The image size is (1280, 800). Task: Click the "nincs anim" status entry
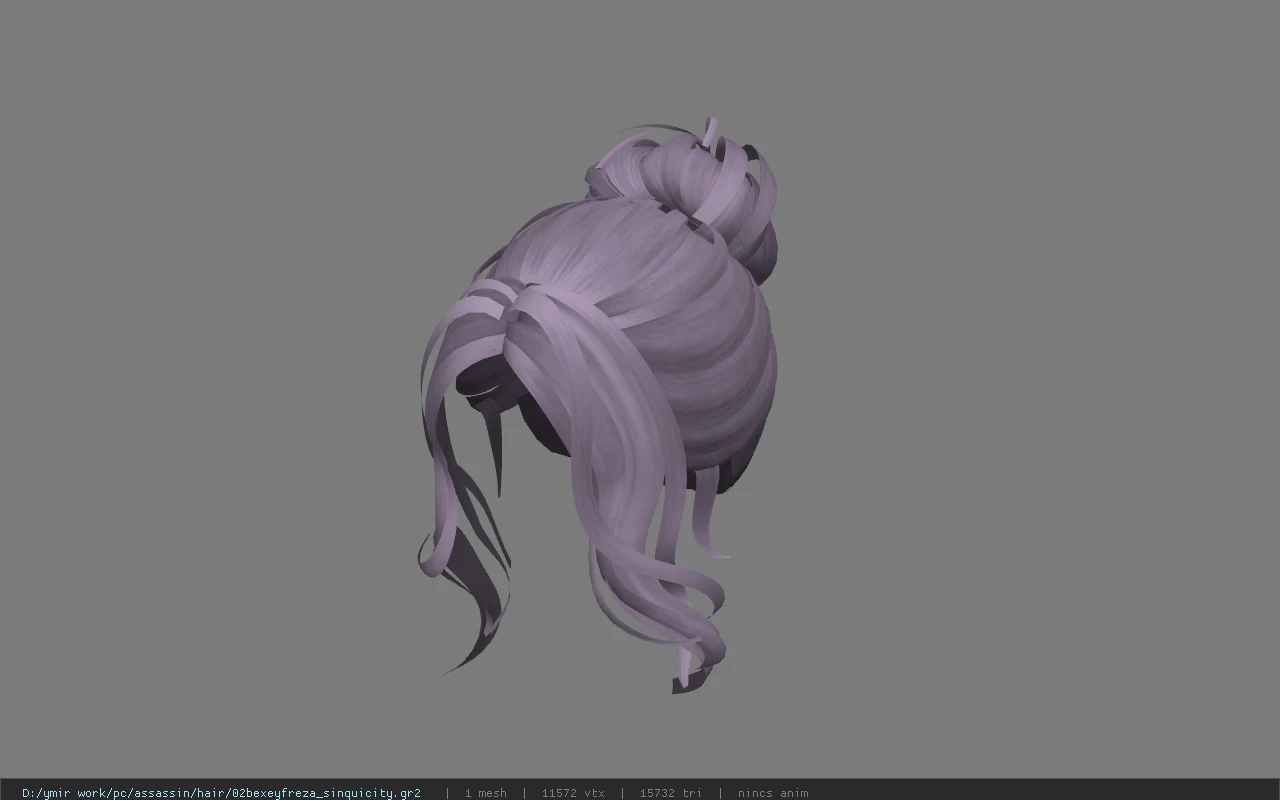[773, 793]
